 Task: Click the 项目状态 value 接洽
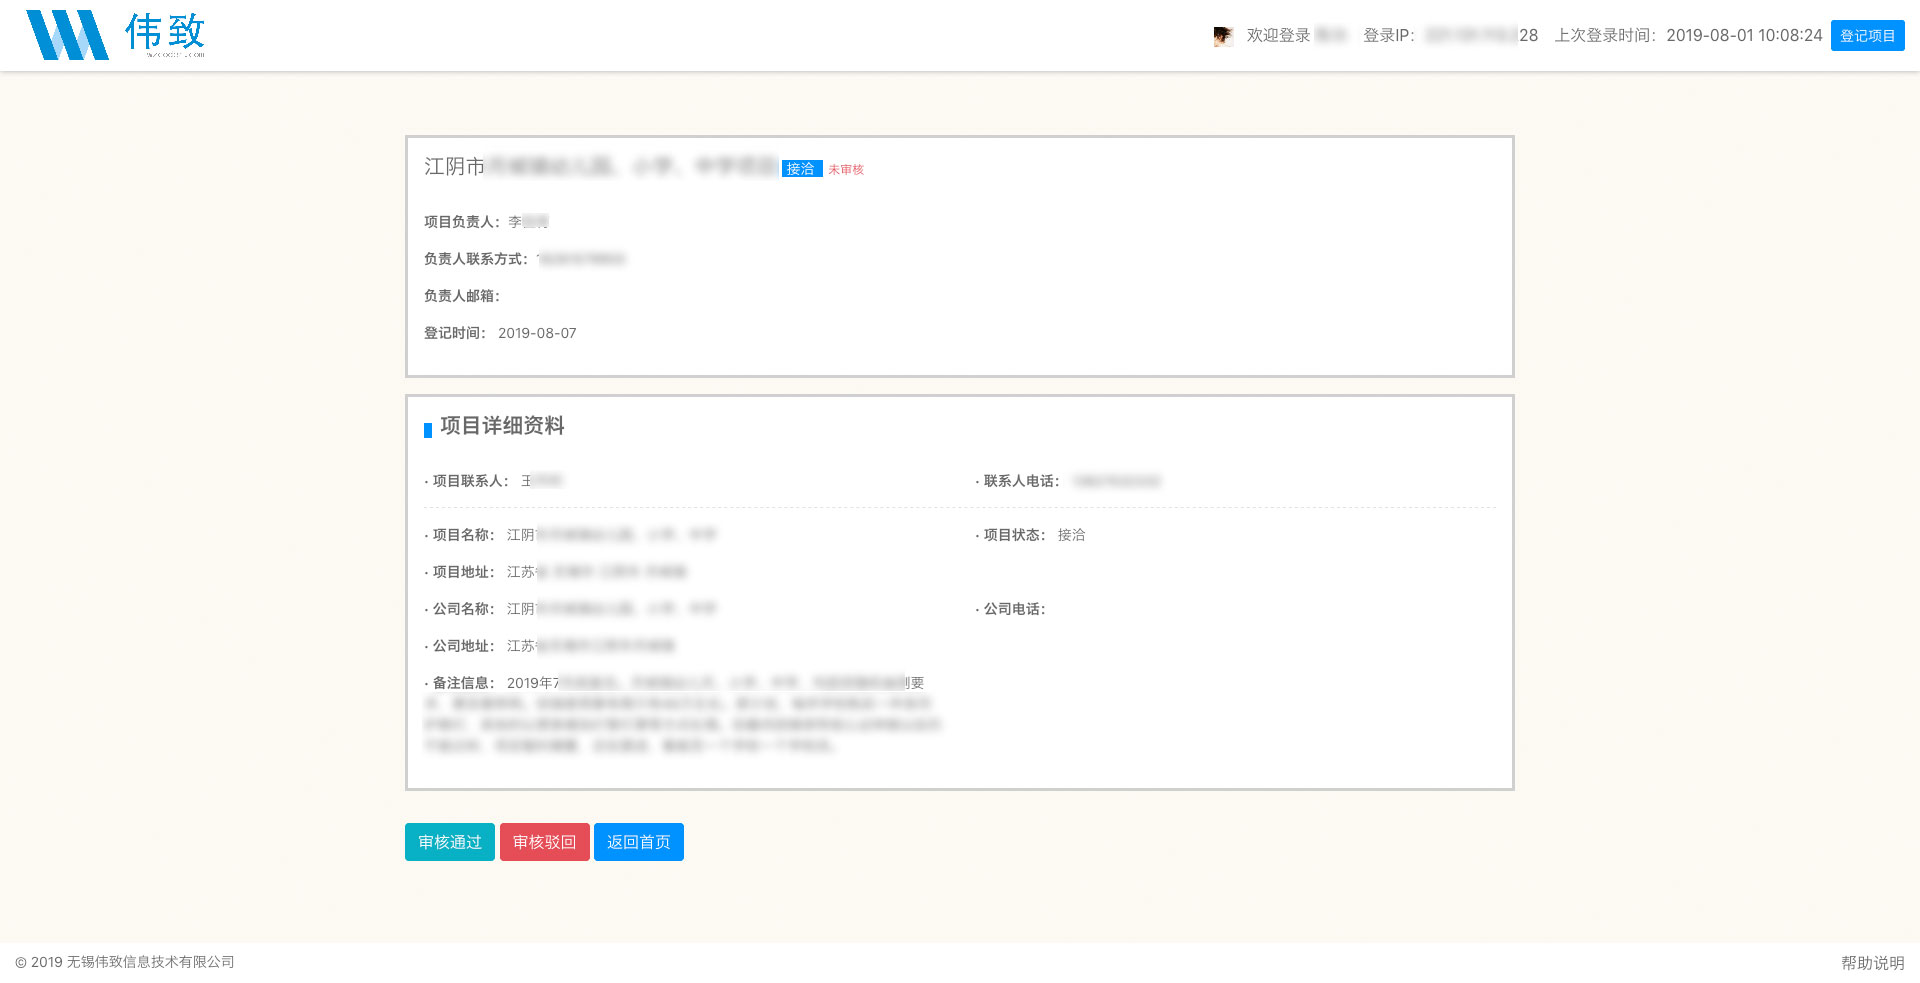(1071, 535)
